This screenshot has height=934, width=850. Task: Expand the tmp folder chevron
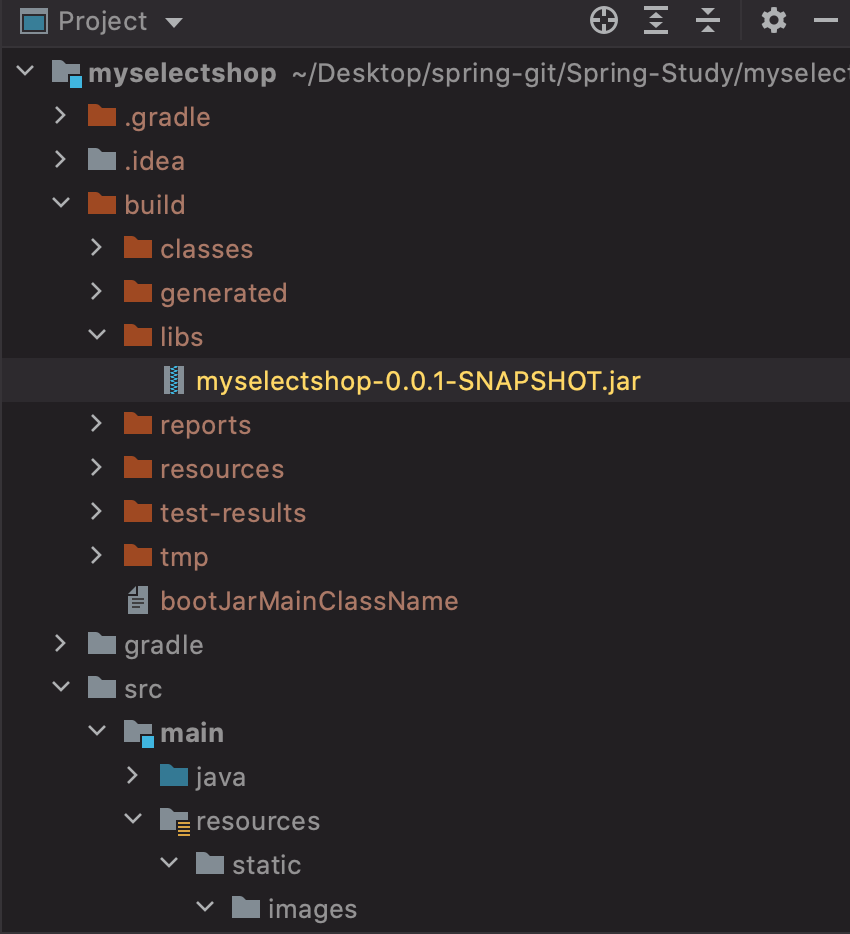96,556
